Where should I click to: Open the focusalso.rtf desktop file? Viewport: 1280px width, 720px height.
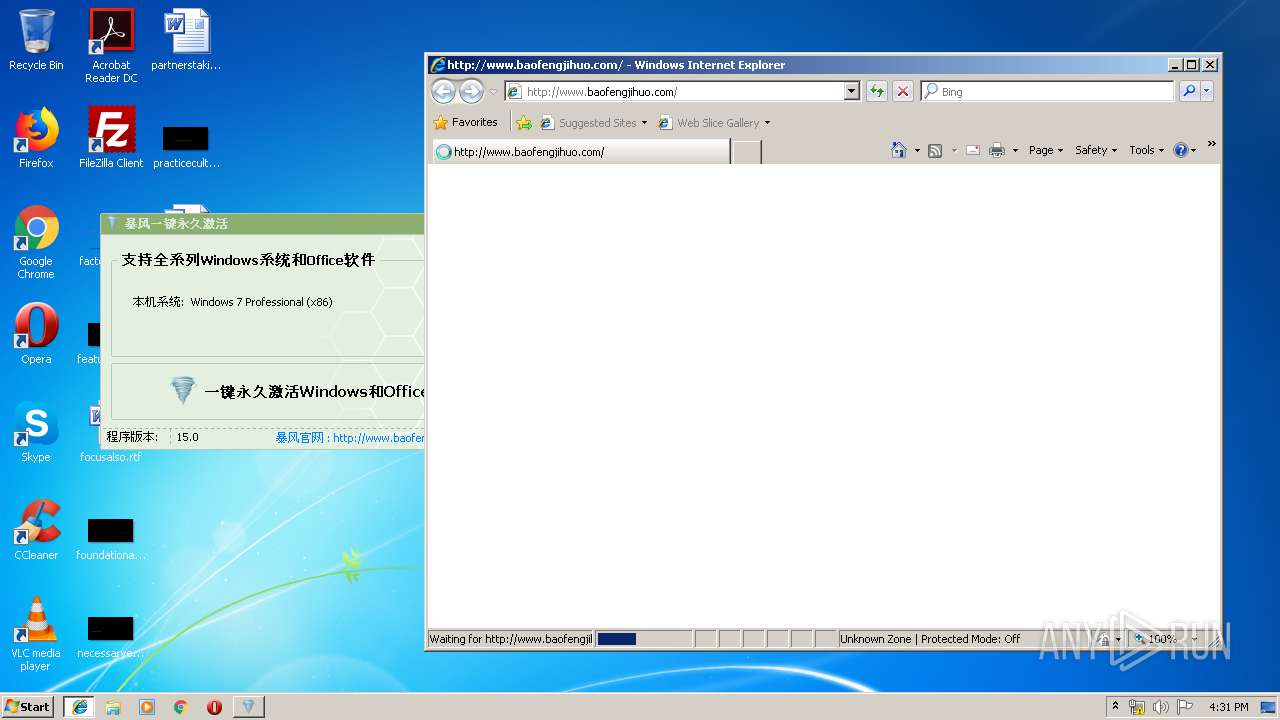click(x=110, y=432)
